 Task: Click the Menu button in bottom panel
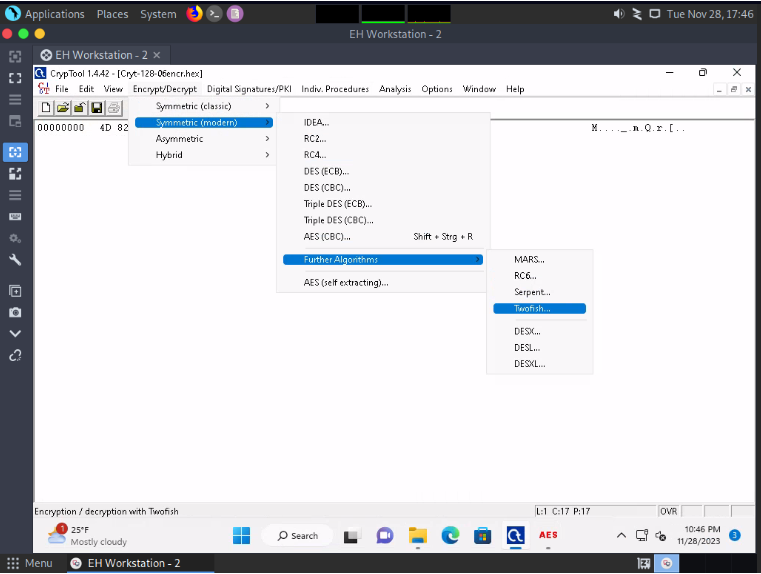click(x=31, y=563)
